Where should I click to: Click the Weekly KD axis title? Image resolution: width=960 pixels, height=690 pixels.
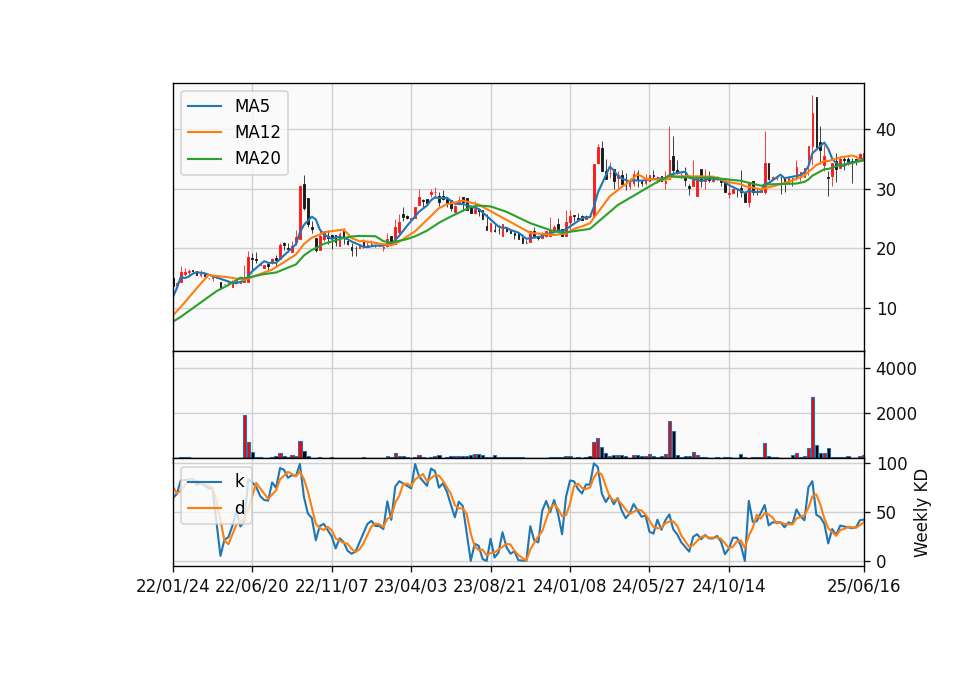tap(921, 513)
